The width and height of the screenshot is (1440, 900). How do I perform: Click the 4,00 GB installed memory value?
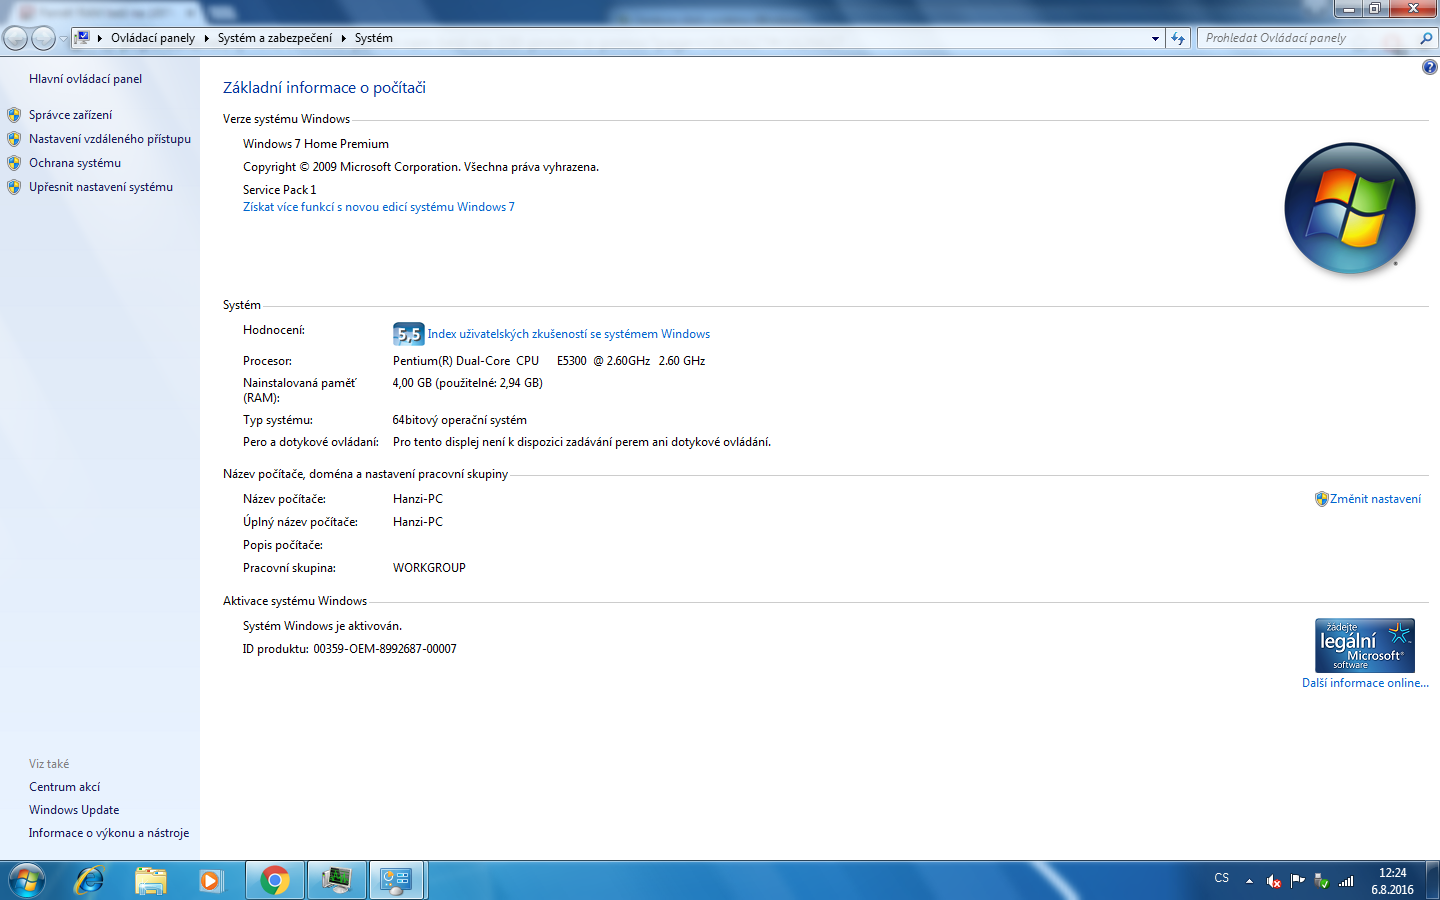coord(468,383)
